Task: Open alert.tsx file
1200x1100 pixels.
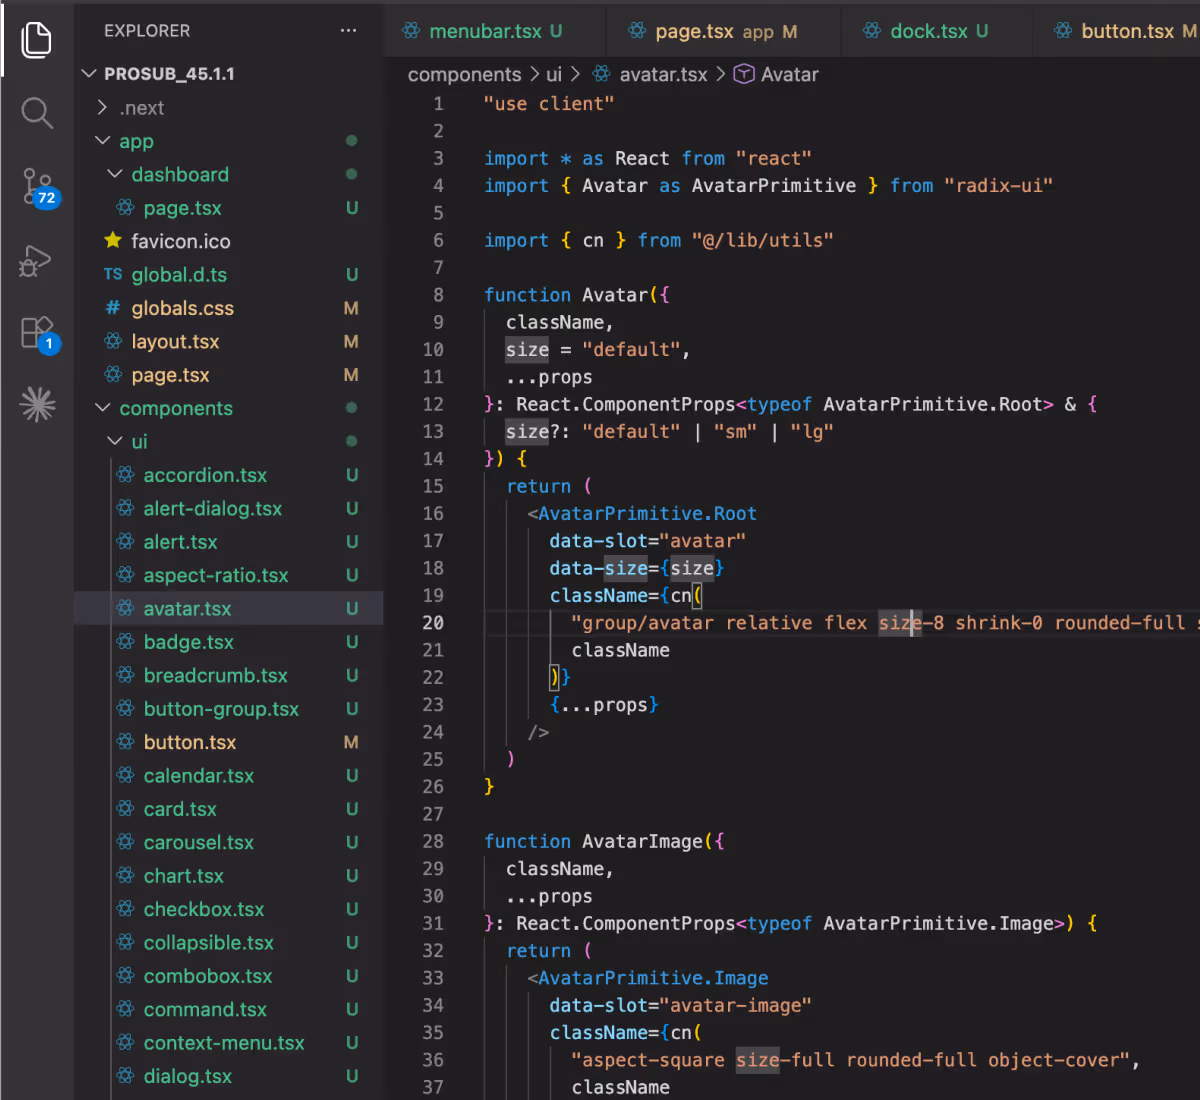Action: 229,542
